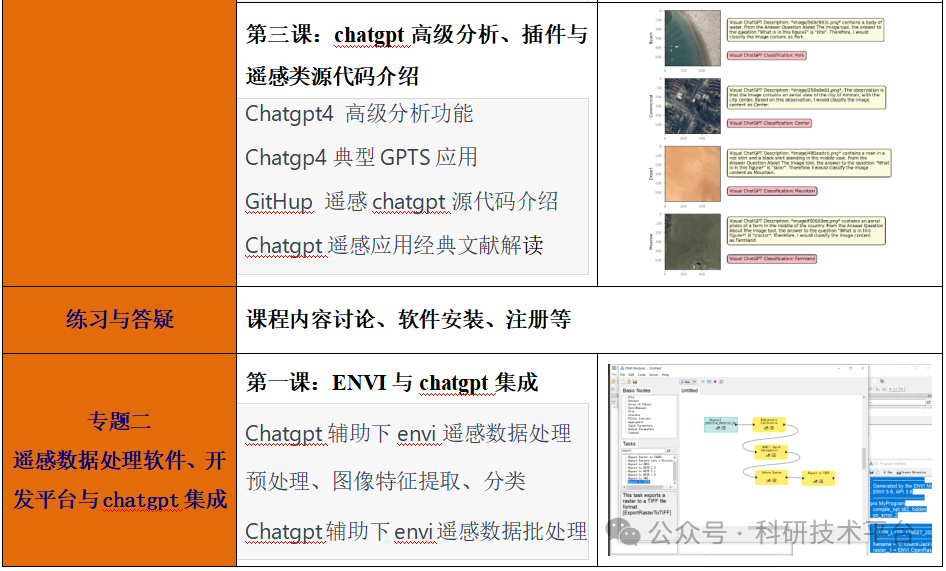
Task: Click the Tasks search field in ENVI Modeler
Action: click(x=643, y=450)
